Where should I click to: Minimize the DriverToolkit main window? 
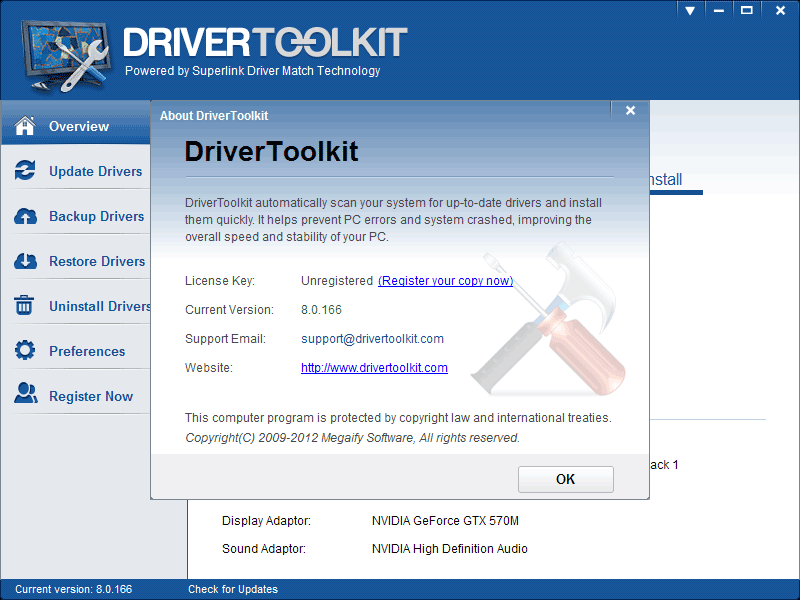[x=718, y=10]
